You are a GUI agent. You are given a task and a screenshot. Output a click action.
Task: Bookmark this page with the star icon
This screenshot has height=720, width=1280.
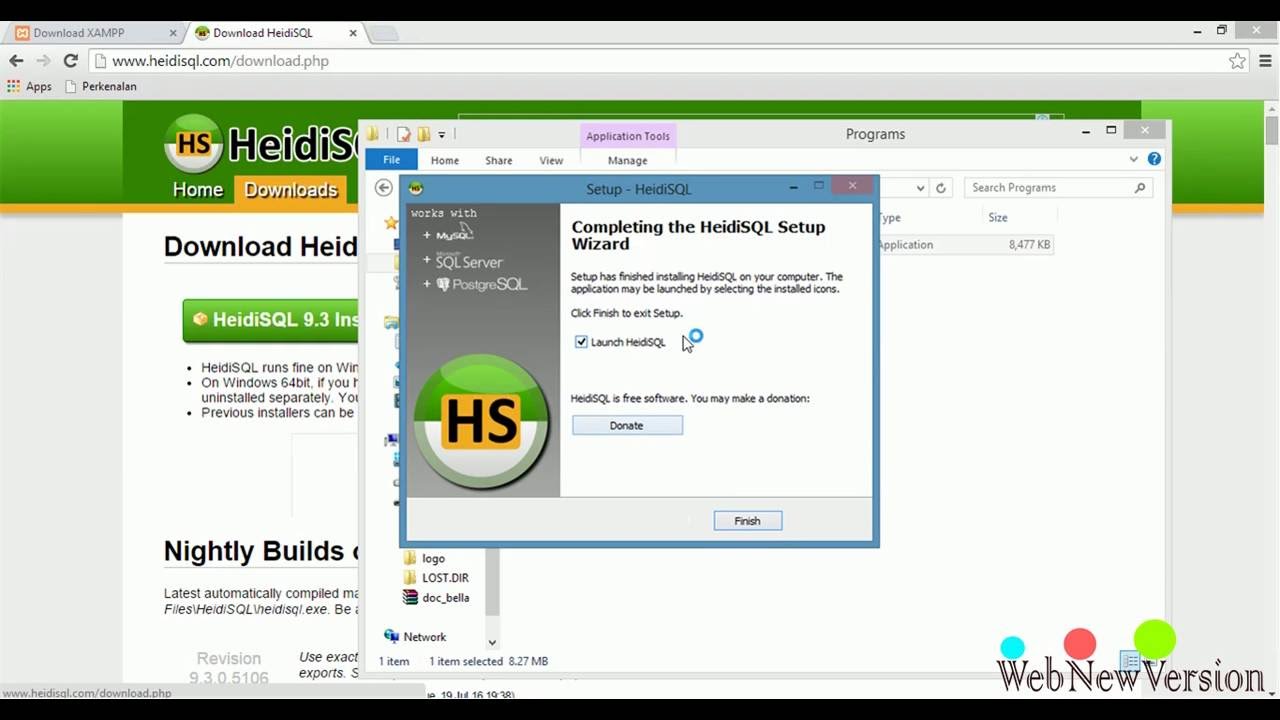[x=1237, y=61]
